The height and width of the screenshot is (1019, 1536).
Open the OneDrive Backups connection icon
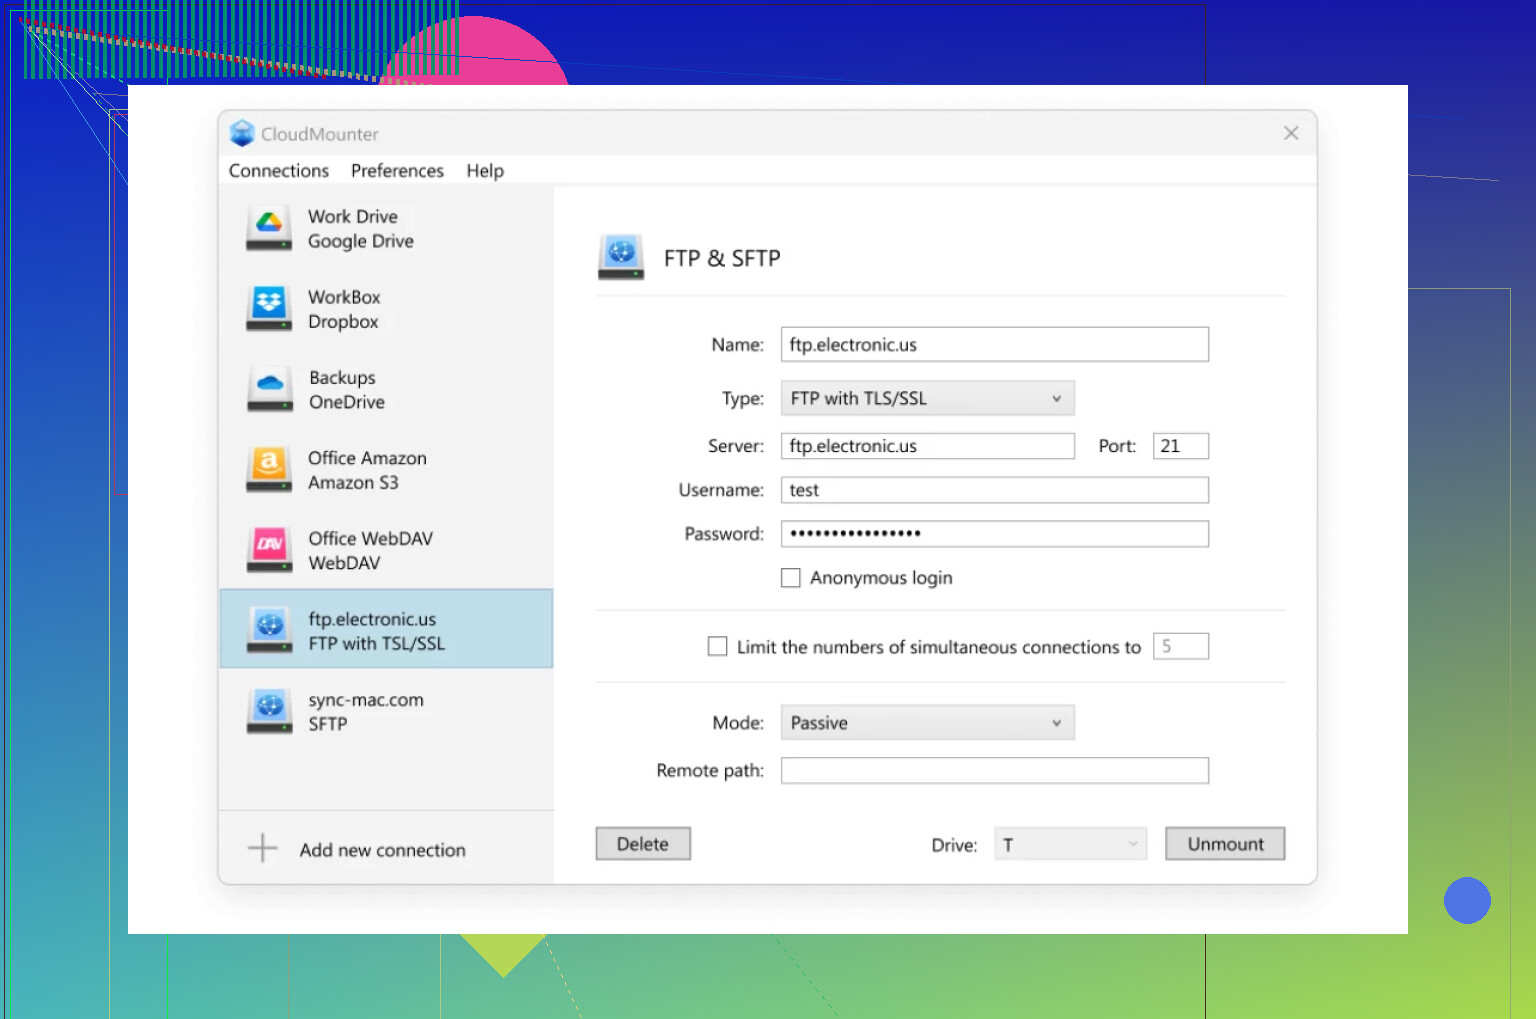(x=269, y=389)
